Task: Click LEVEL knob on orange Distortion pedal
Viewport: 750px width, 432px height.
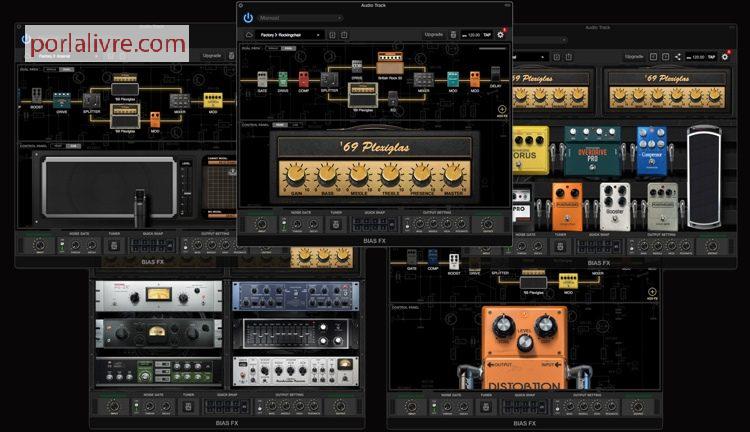Action: (525, 343)
